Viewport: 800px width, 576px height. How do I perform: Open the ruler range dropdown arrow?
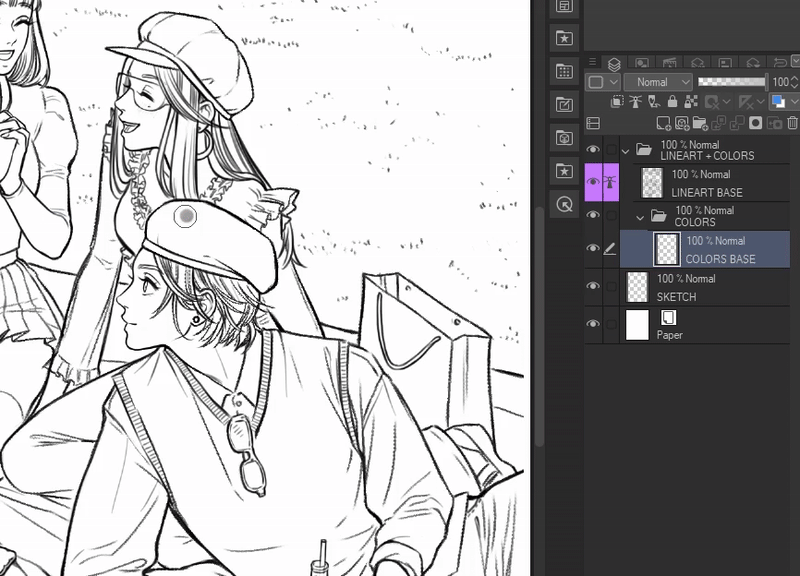[760, 102]
